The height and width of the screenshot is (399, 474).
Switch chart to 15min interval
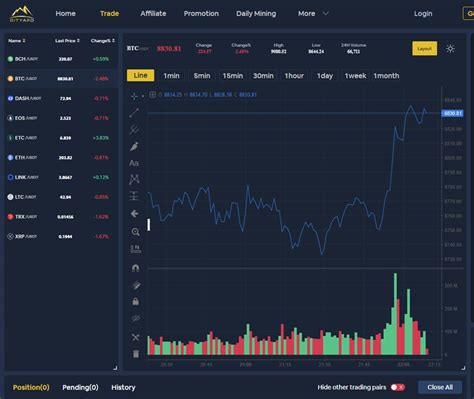click(x=233, y=76)
